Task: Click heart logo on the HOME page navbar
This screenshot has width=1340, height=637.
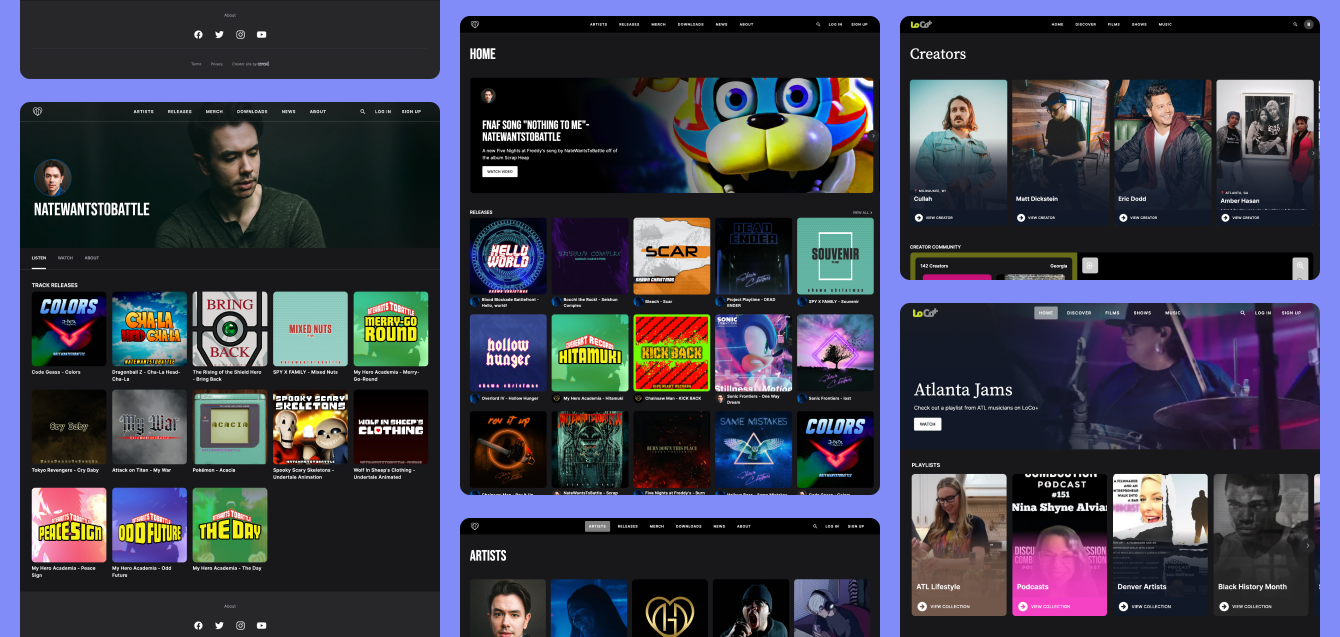Action: point(475,24)
